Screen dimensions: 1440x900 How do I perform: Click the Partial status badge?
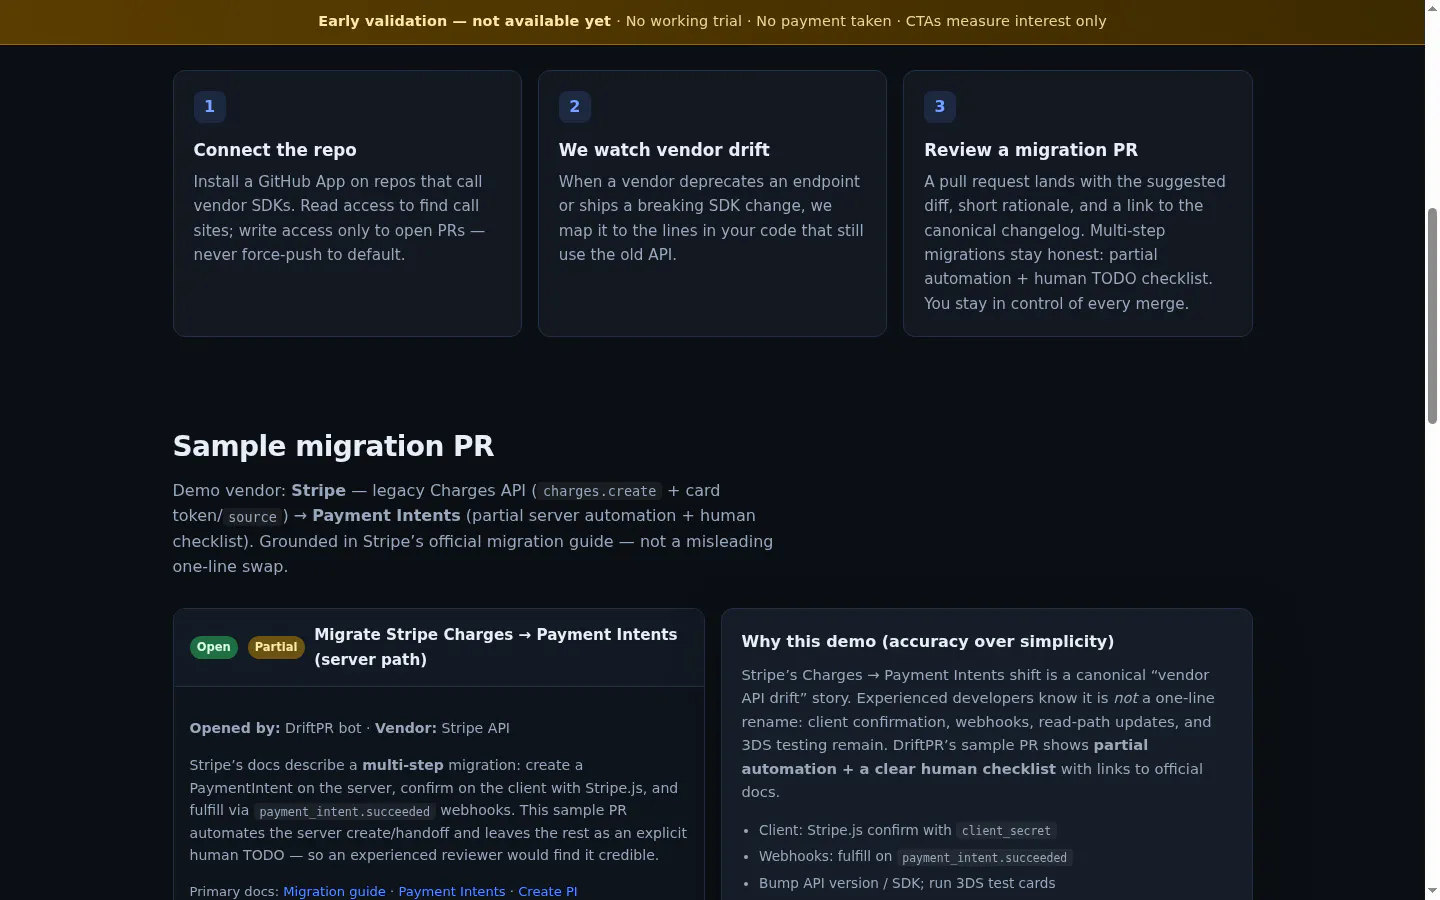276,647
